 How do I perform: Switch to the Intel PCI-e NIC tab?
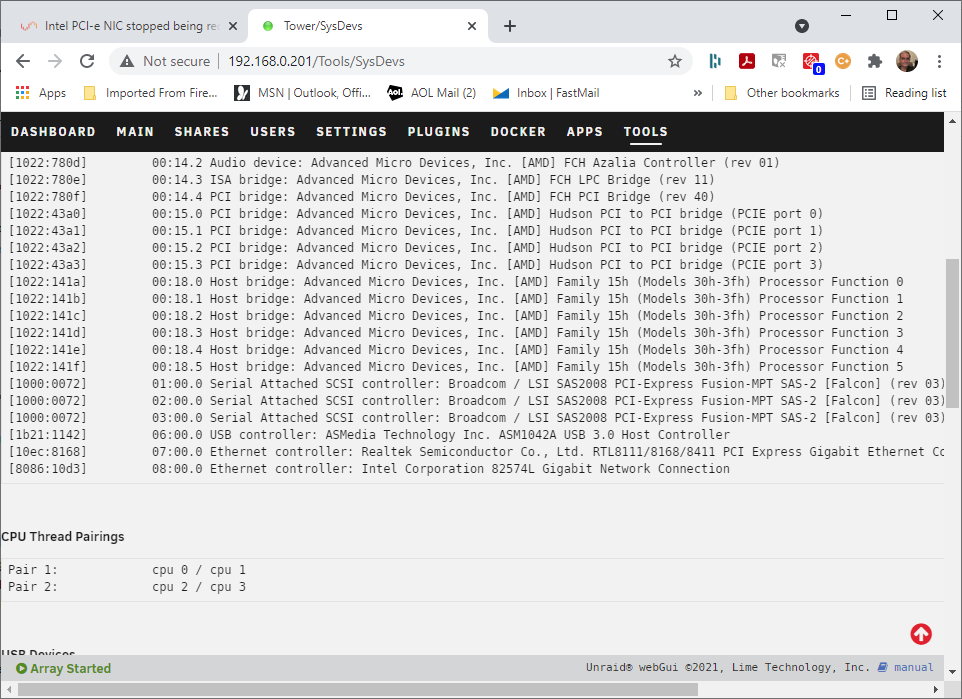pos(125,26)
